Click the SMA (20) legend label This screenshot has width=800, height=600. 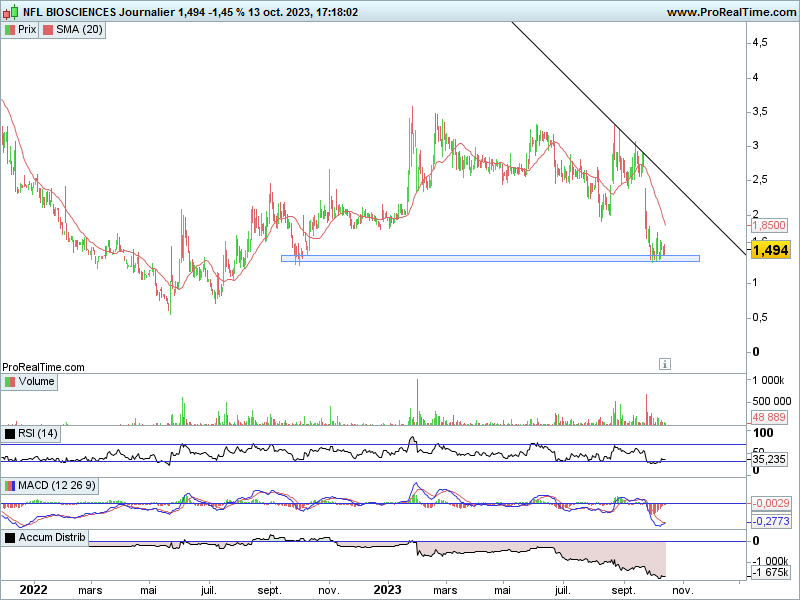[x=79, y=30]
